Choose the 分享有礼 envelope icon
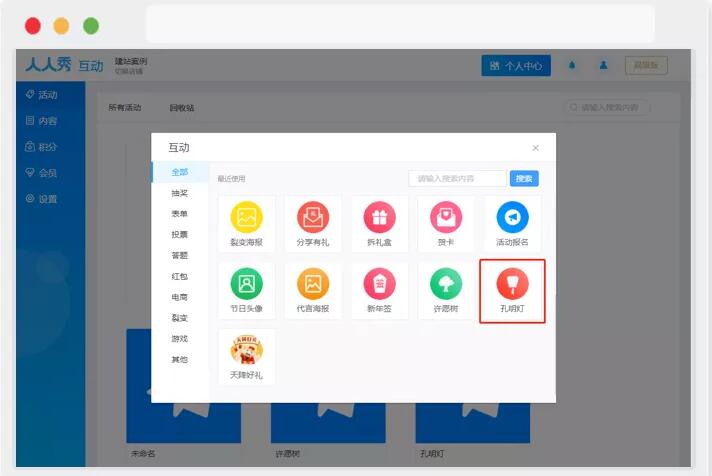The height and width of the screenshot is (476, 712). [313, 217]
